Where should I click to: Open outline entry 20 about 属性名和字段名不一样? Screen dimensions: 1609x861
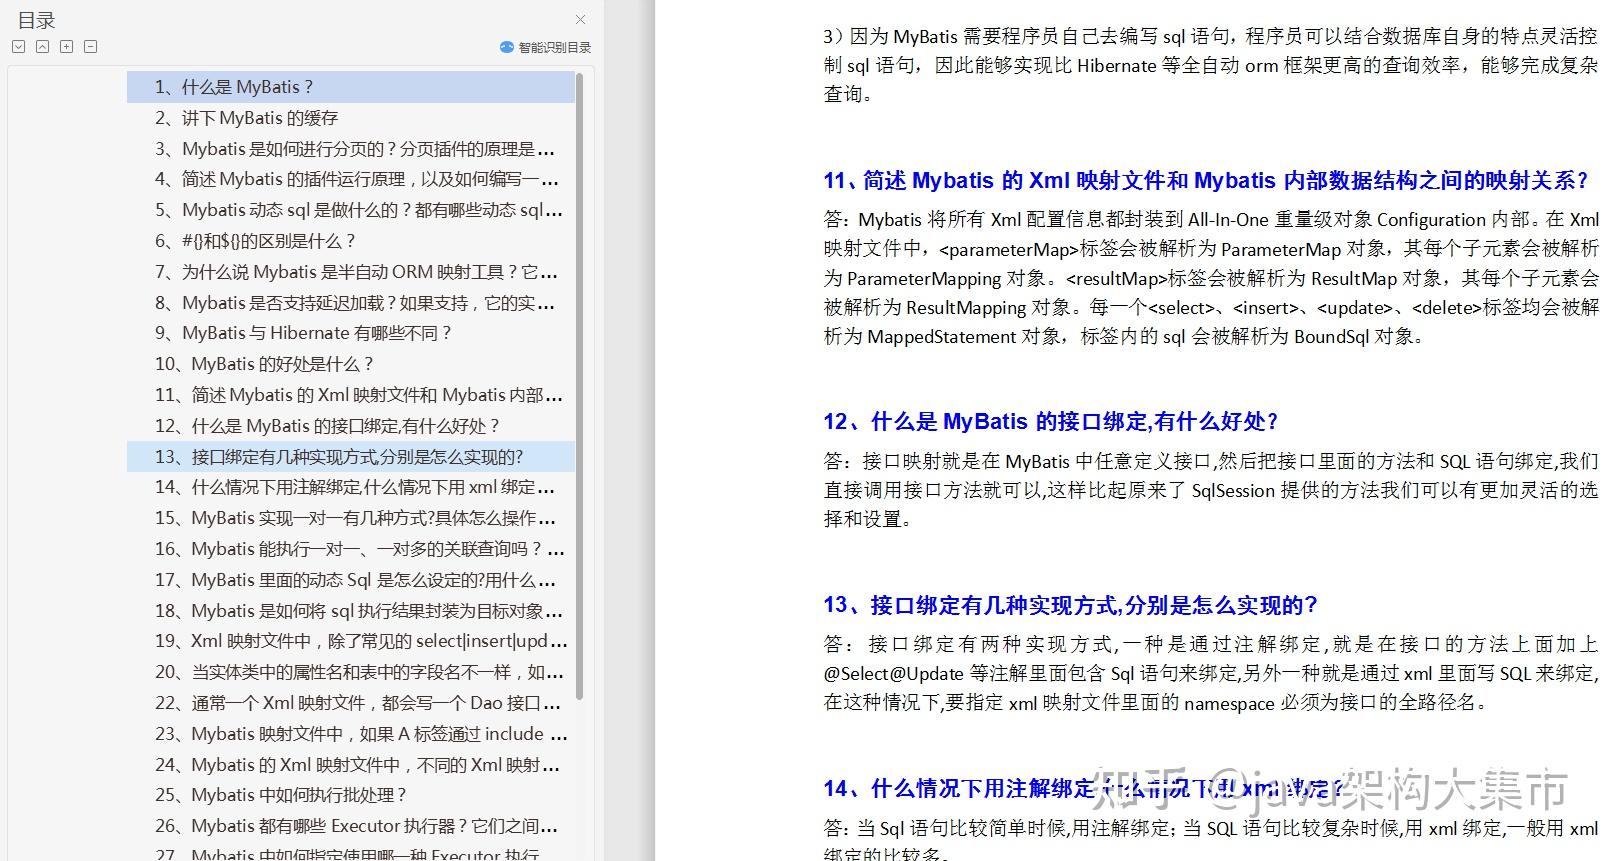click(351, 672)
